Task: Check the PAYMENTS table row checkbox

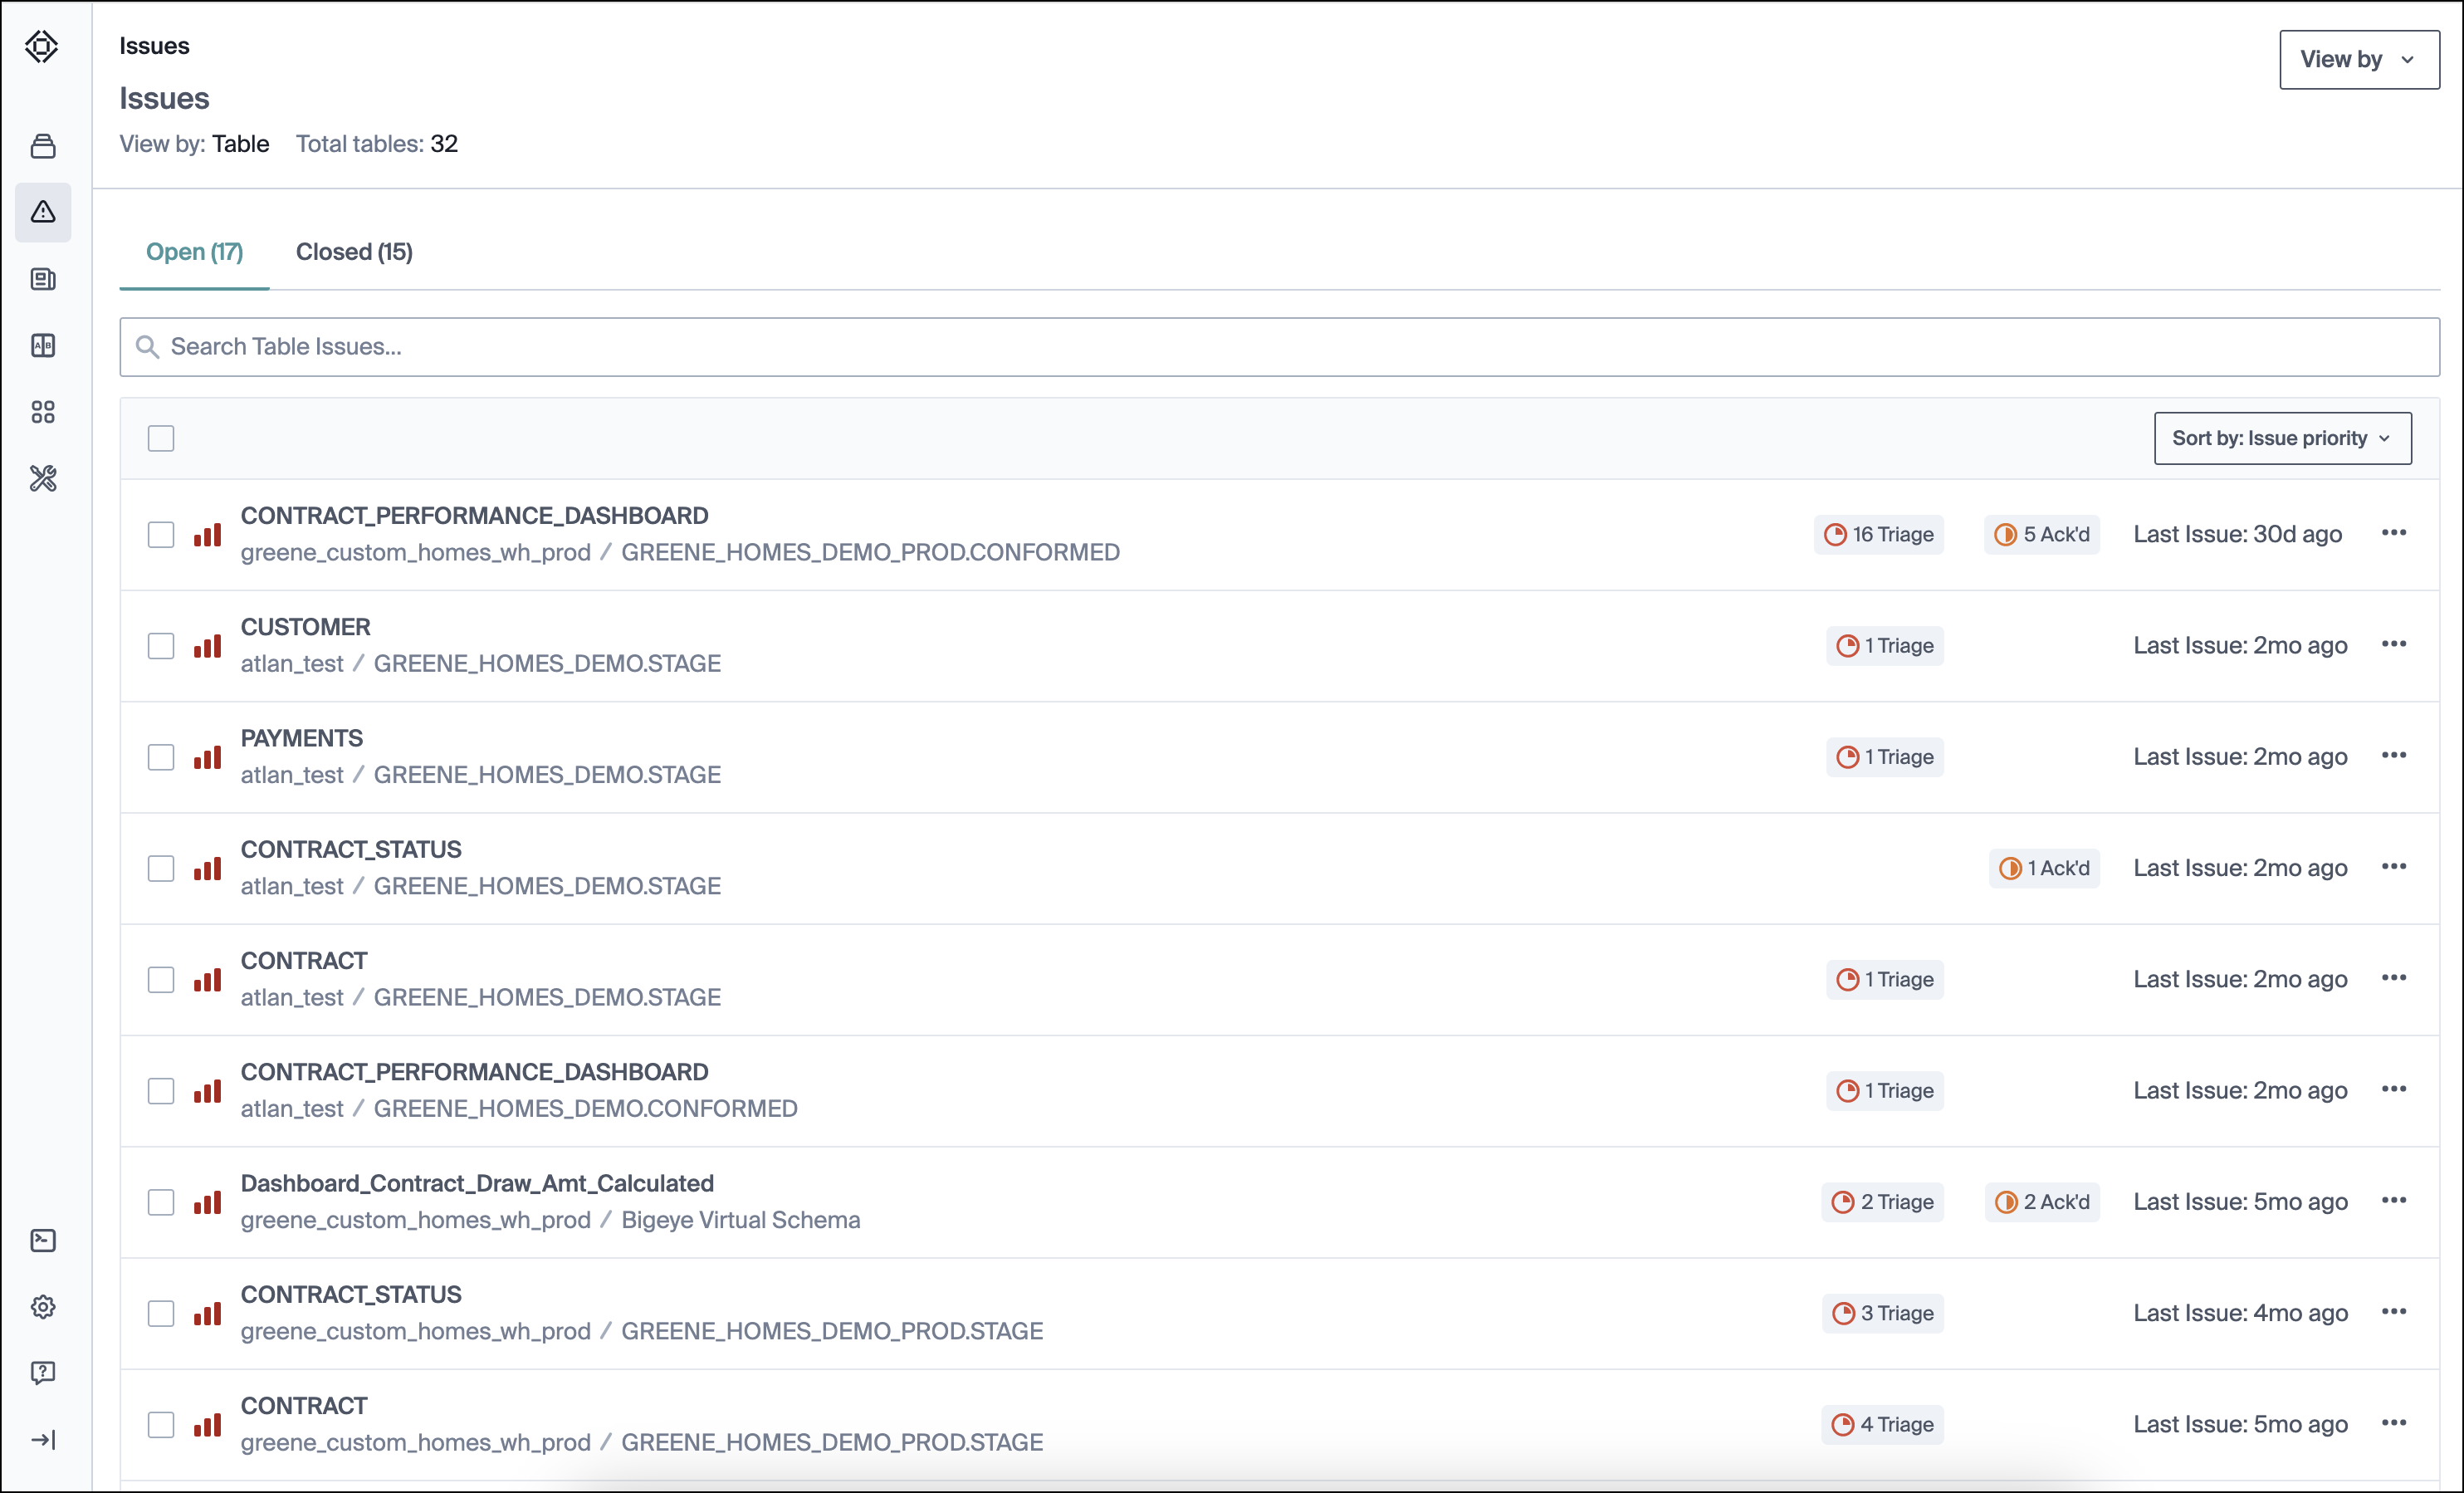Action: [x=161, y=757]
